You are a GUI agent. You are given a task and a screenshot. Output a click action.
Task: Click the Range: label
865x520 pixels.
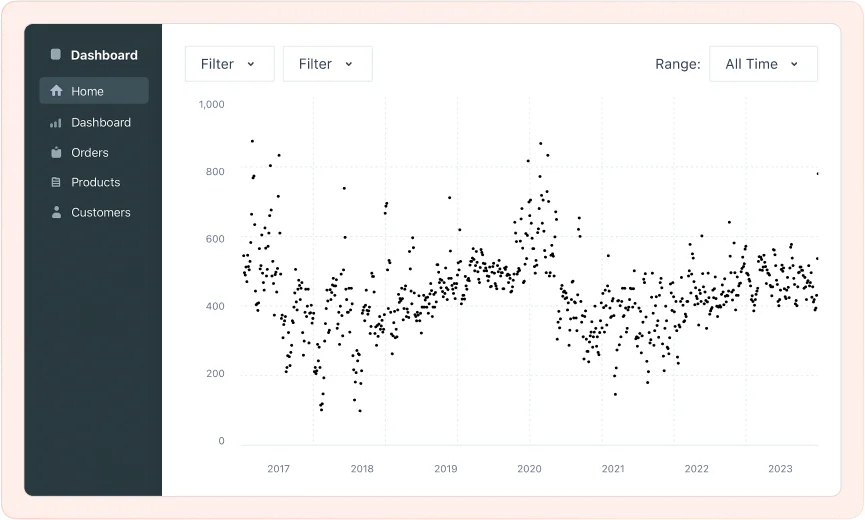(677, 64)
